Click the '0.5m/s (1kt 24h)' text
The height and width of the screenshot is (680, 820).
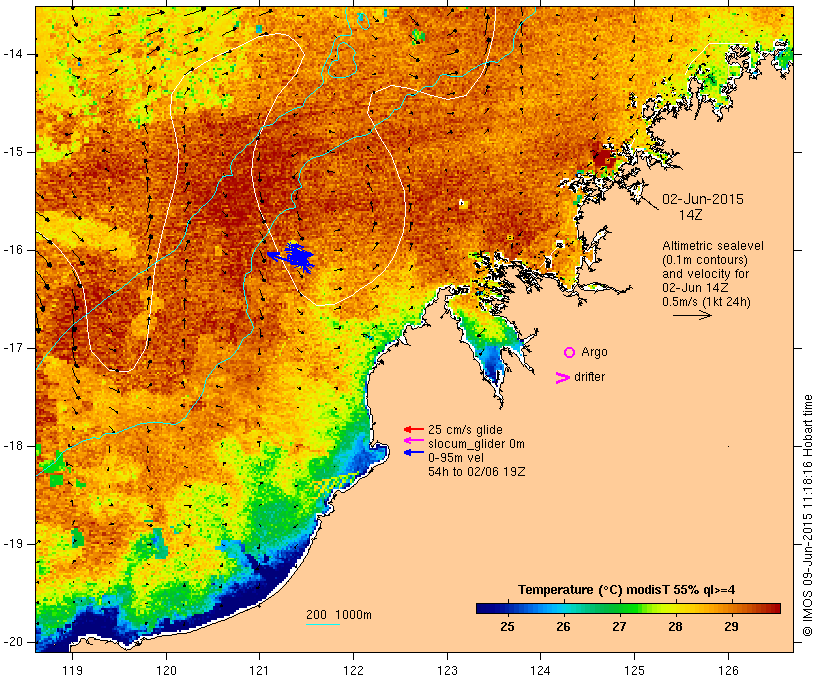tap(706, 302)
